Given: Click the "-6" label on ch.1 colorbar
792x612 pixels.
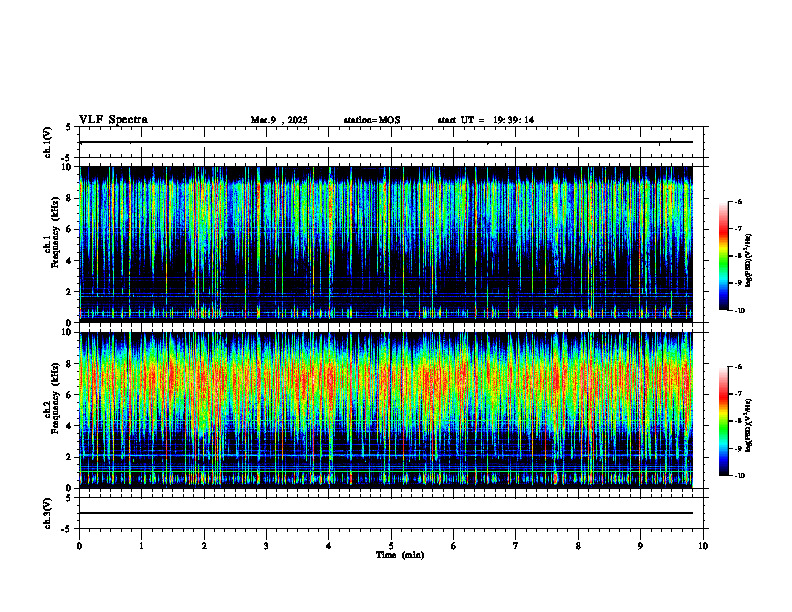Looking at the screenshot, I should click(738, 201).
